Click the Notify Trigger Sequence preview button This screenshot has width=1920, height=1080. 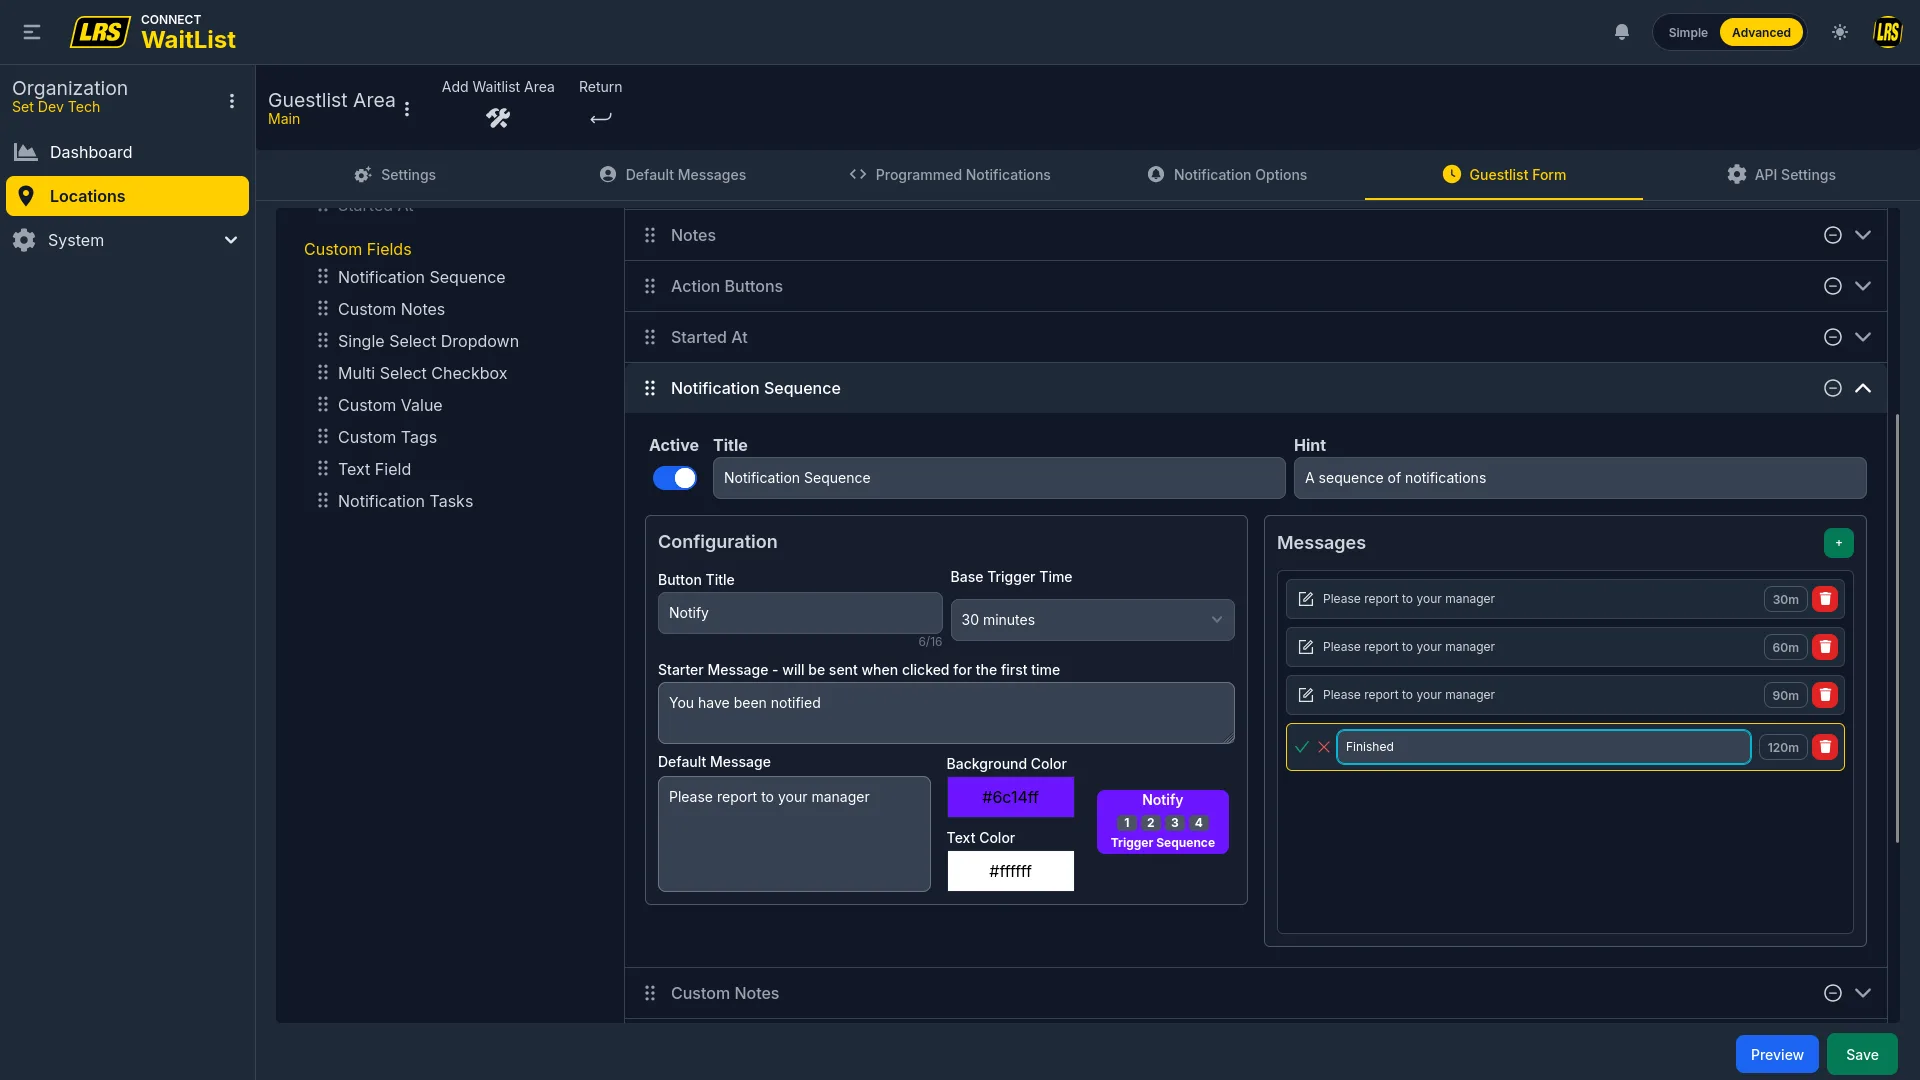[x=1162, y=822]
